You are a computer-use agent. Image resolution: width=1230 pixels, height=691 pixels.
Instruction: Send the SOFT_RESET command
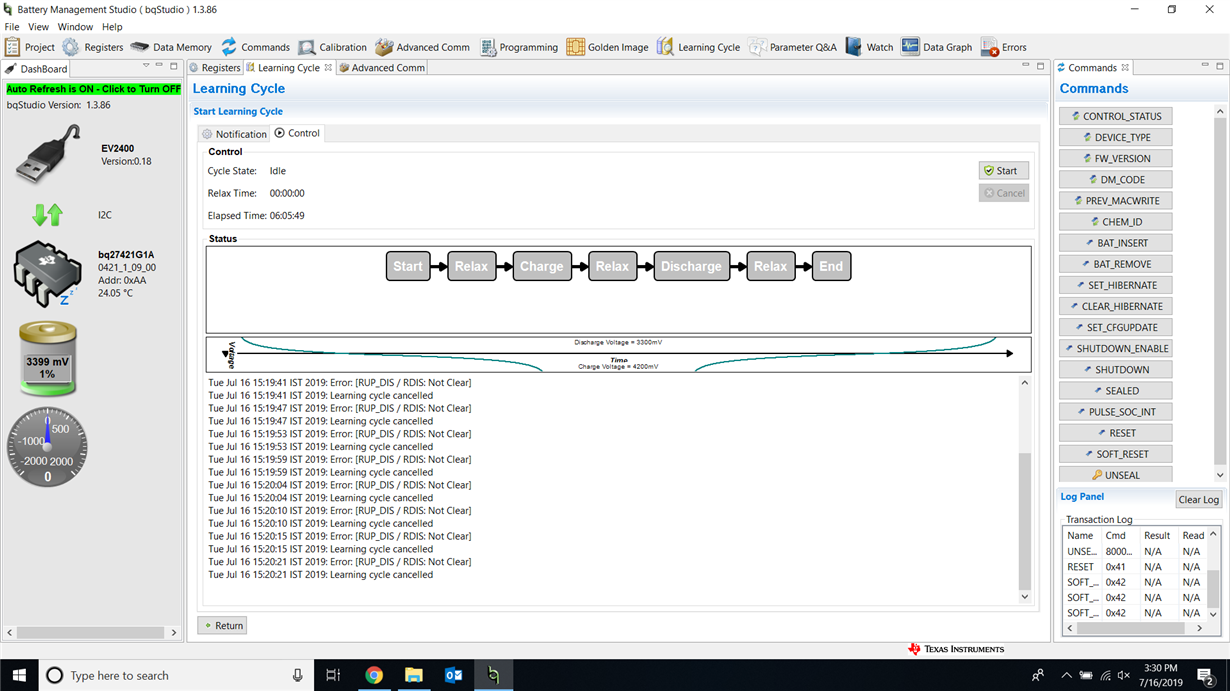coord(1116,454)
